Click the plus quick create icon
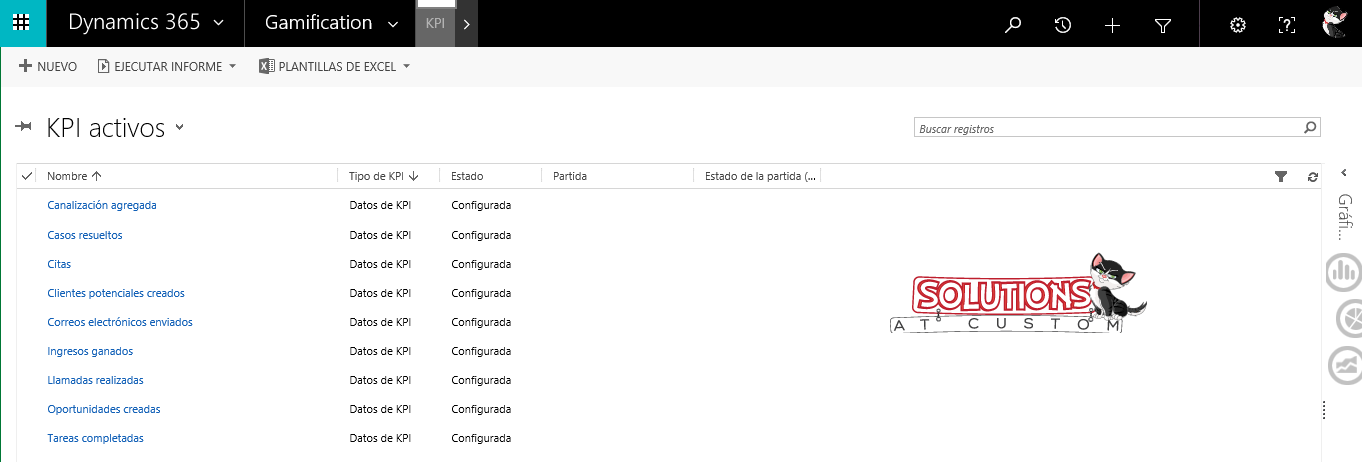 1112,25
